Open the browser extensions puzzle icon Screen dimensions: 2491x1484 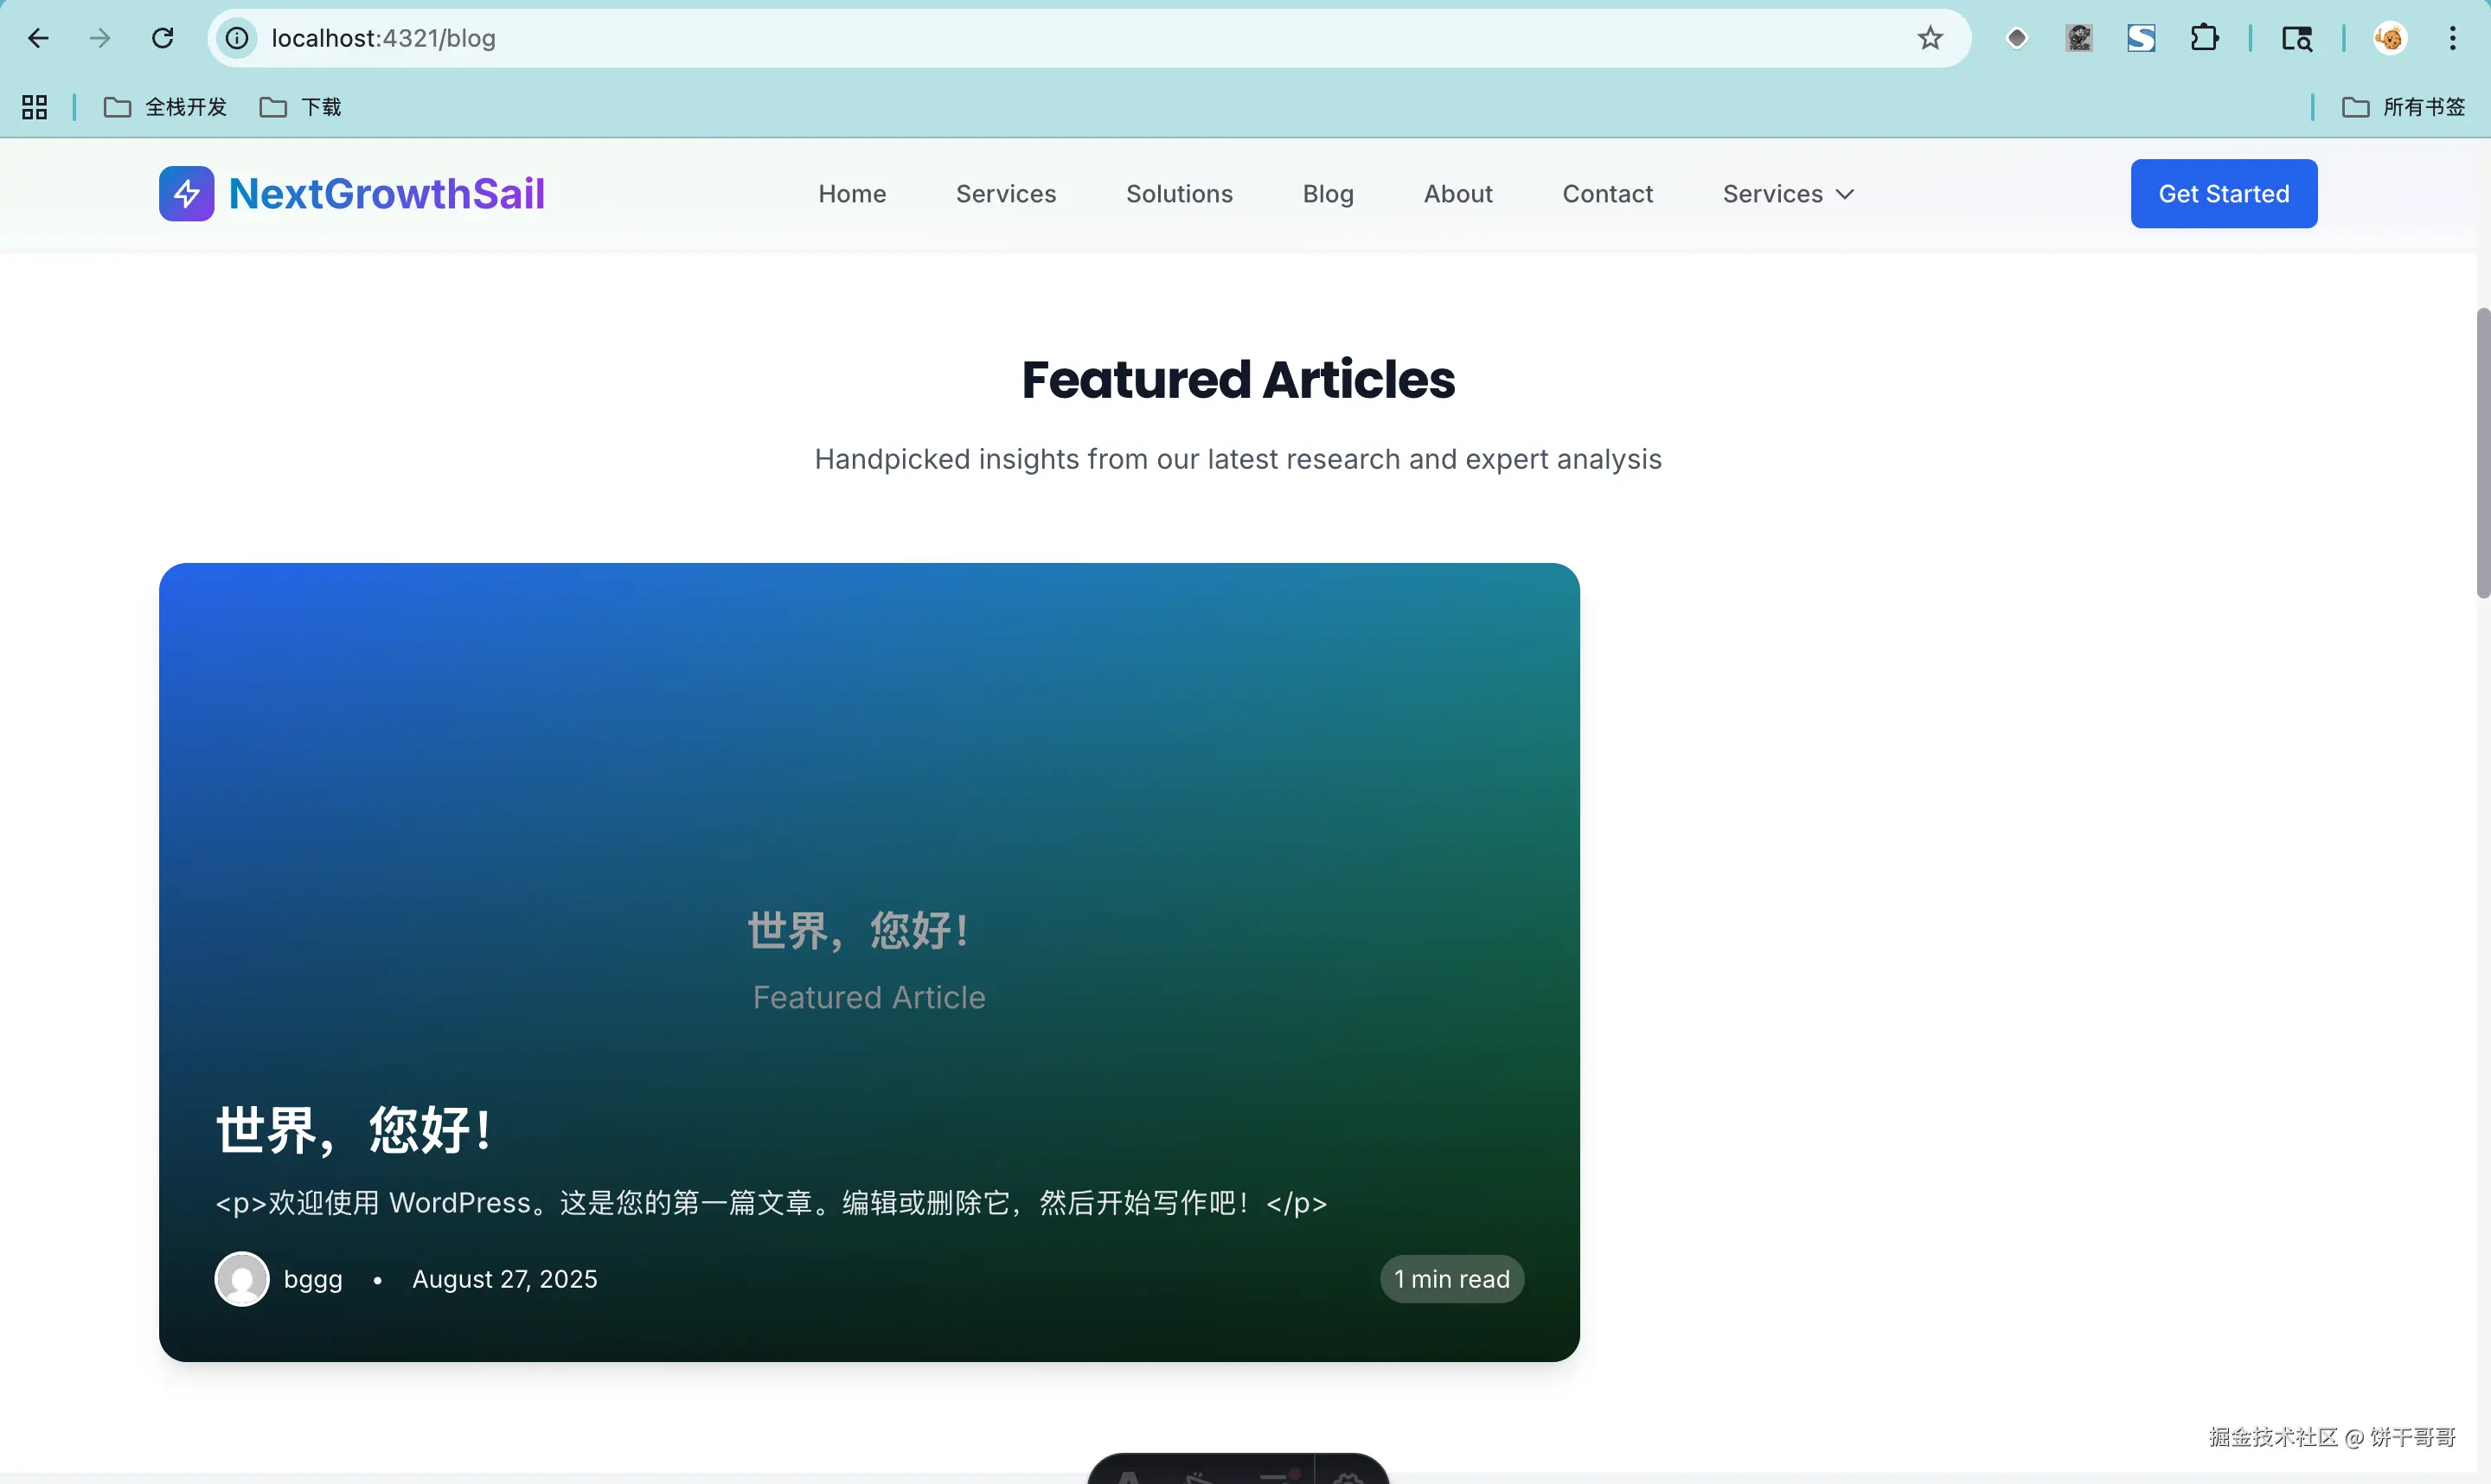pos(2204,38)
